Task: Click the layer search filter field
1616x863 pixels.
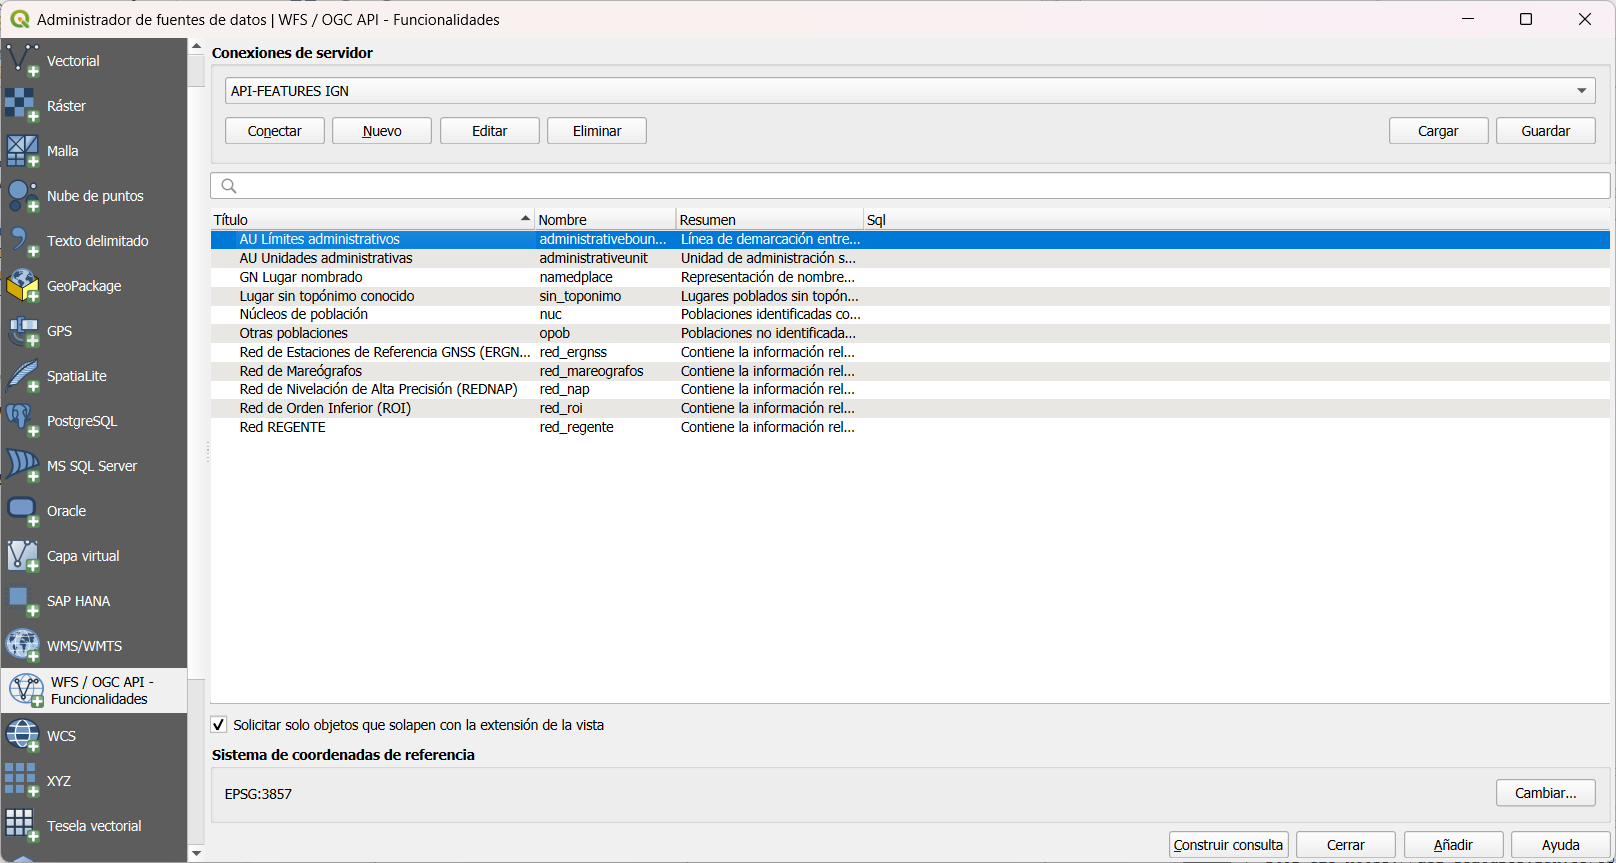Action: coord(910,186)
